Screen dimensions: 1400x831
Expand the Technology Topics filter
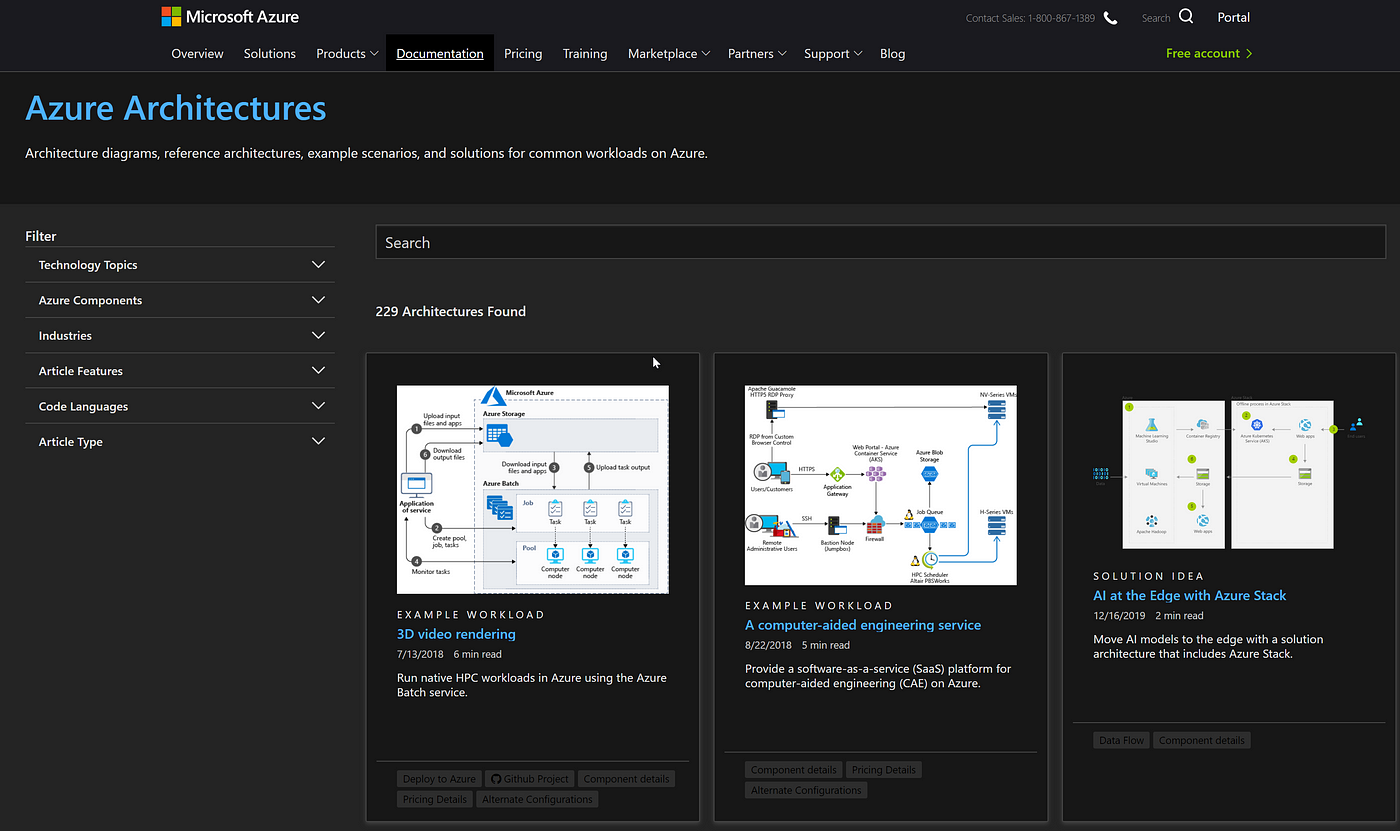pos(180,265)
